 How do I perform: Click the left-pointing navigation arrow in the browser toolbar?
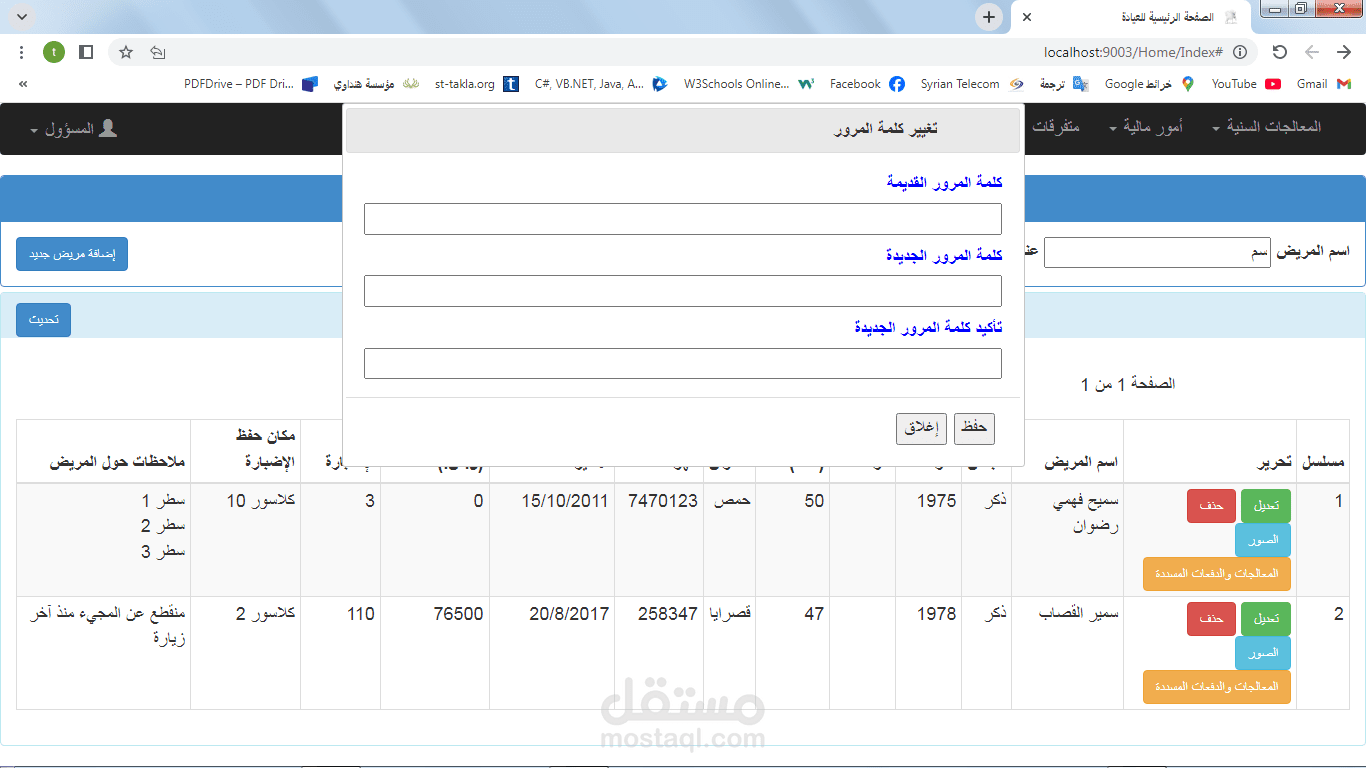[1312, 52]
